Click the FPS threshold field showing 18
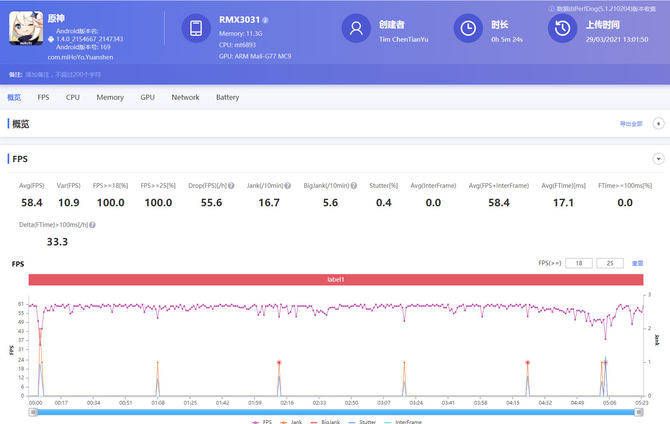670x424 pixels. 579,263
